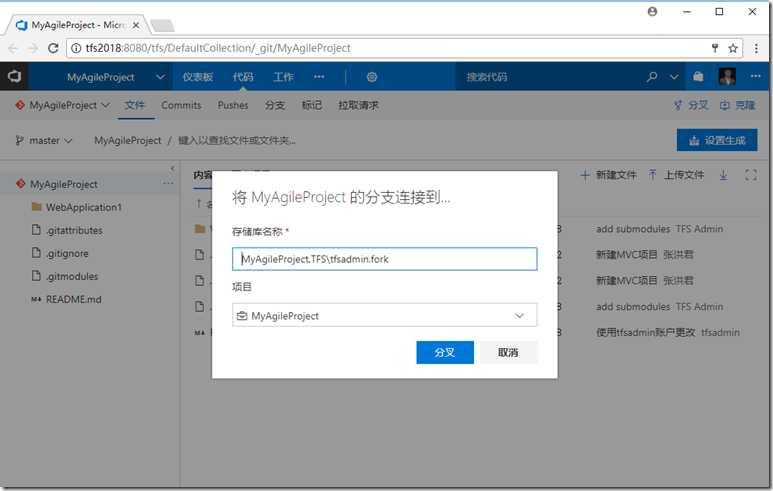Open the saved password key icon
Viewport: 773px width, 491px height.
[x=715, y=48]
